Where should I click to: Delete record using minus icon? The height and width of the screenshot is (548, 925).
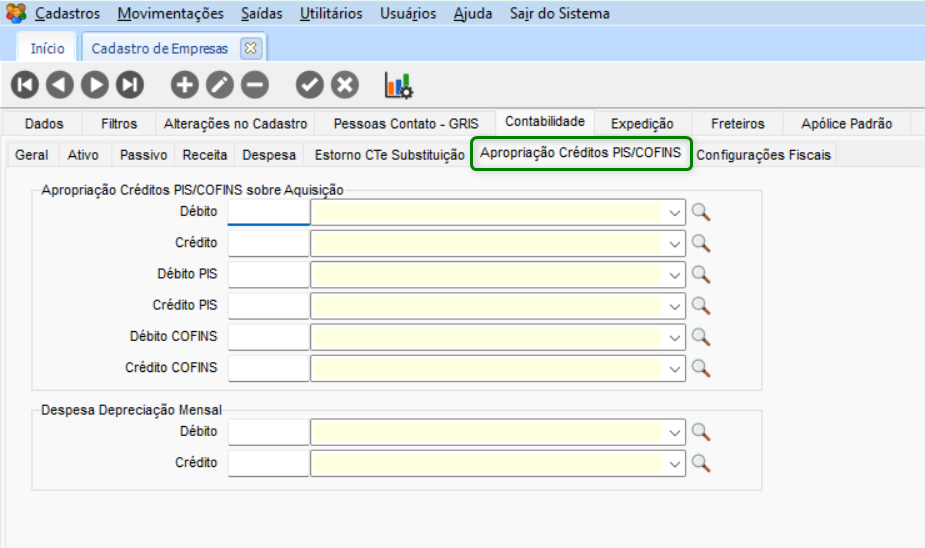click(255, 85)
